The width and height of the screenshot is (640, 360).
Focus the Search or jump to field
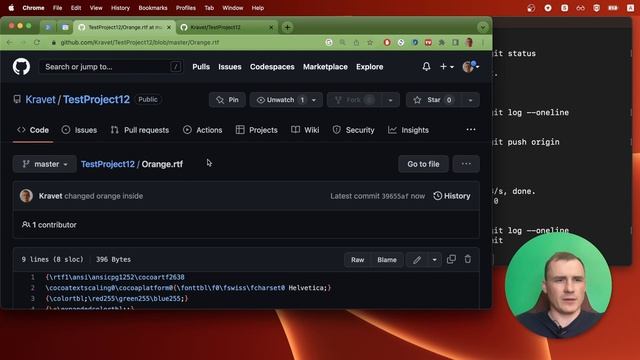click(x=111, y=67)
